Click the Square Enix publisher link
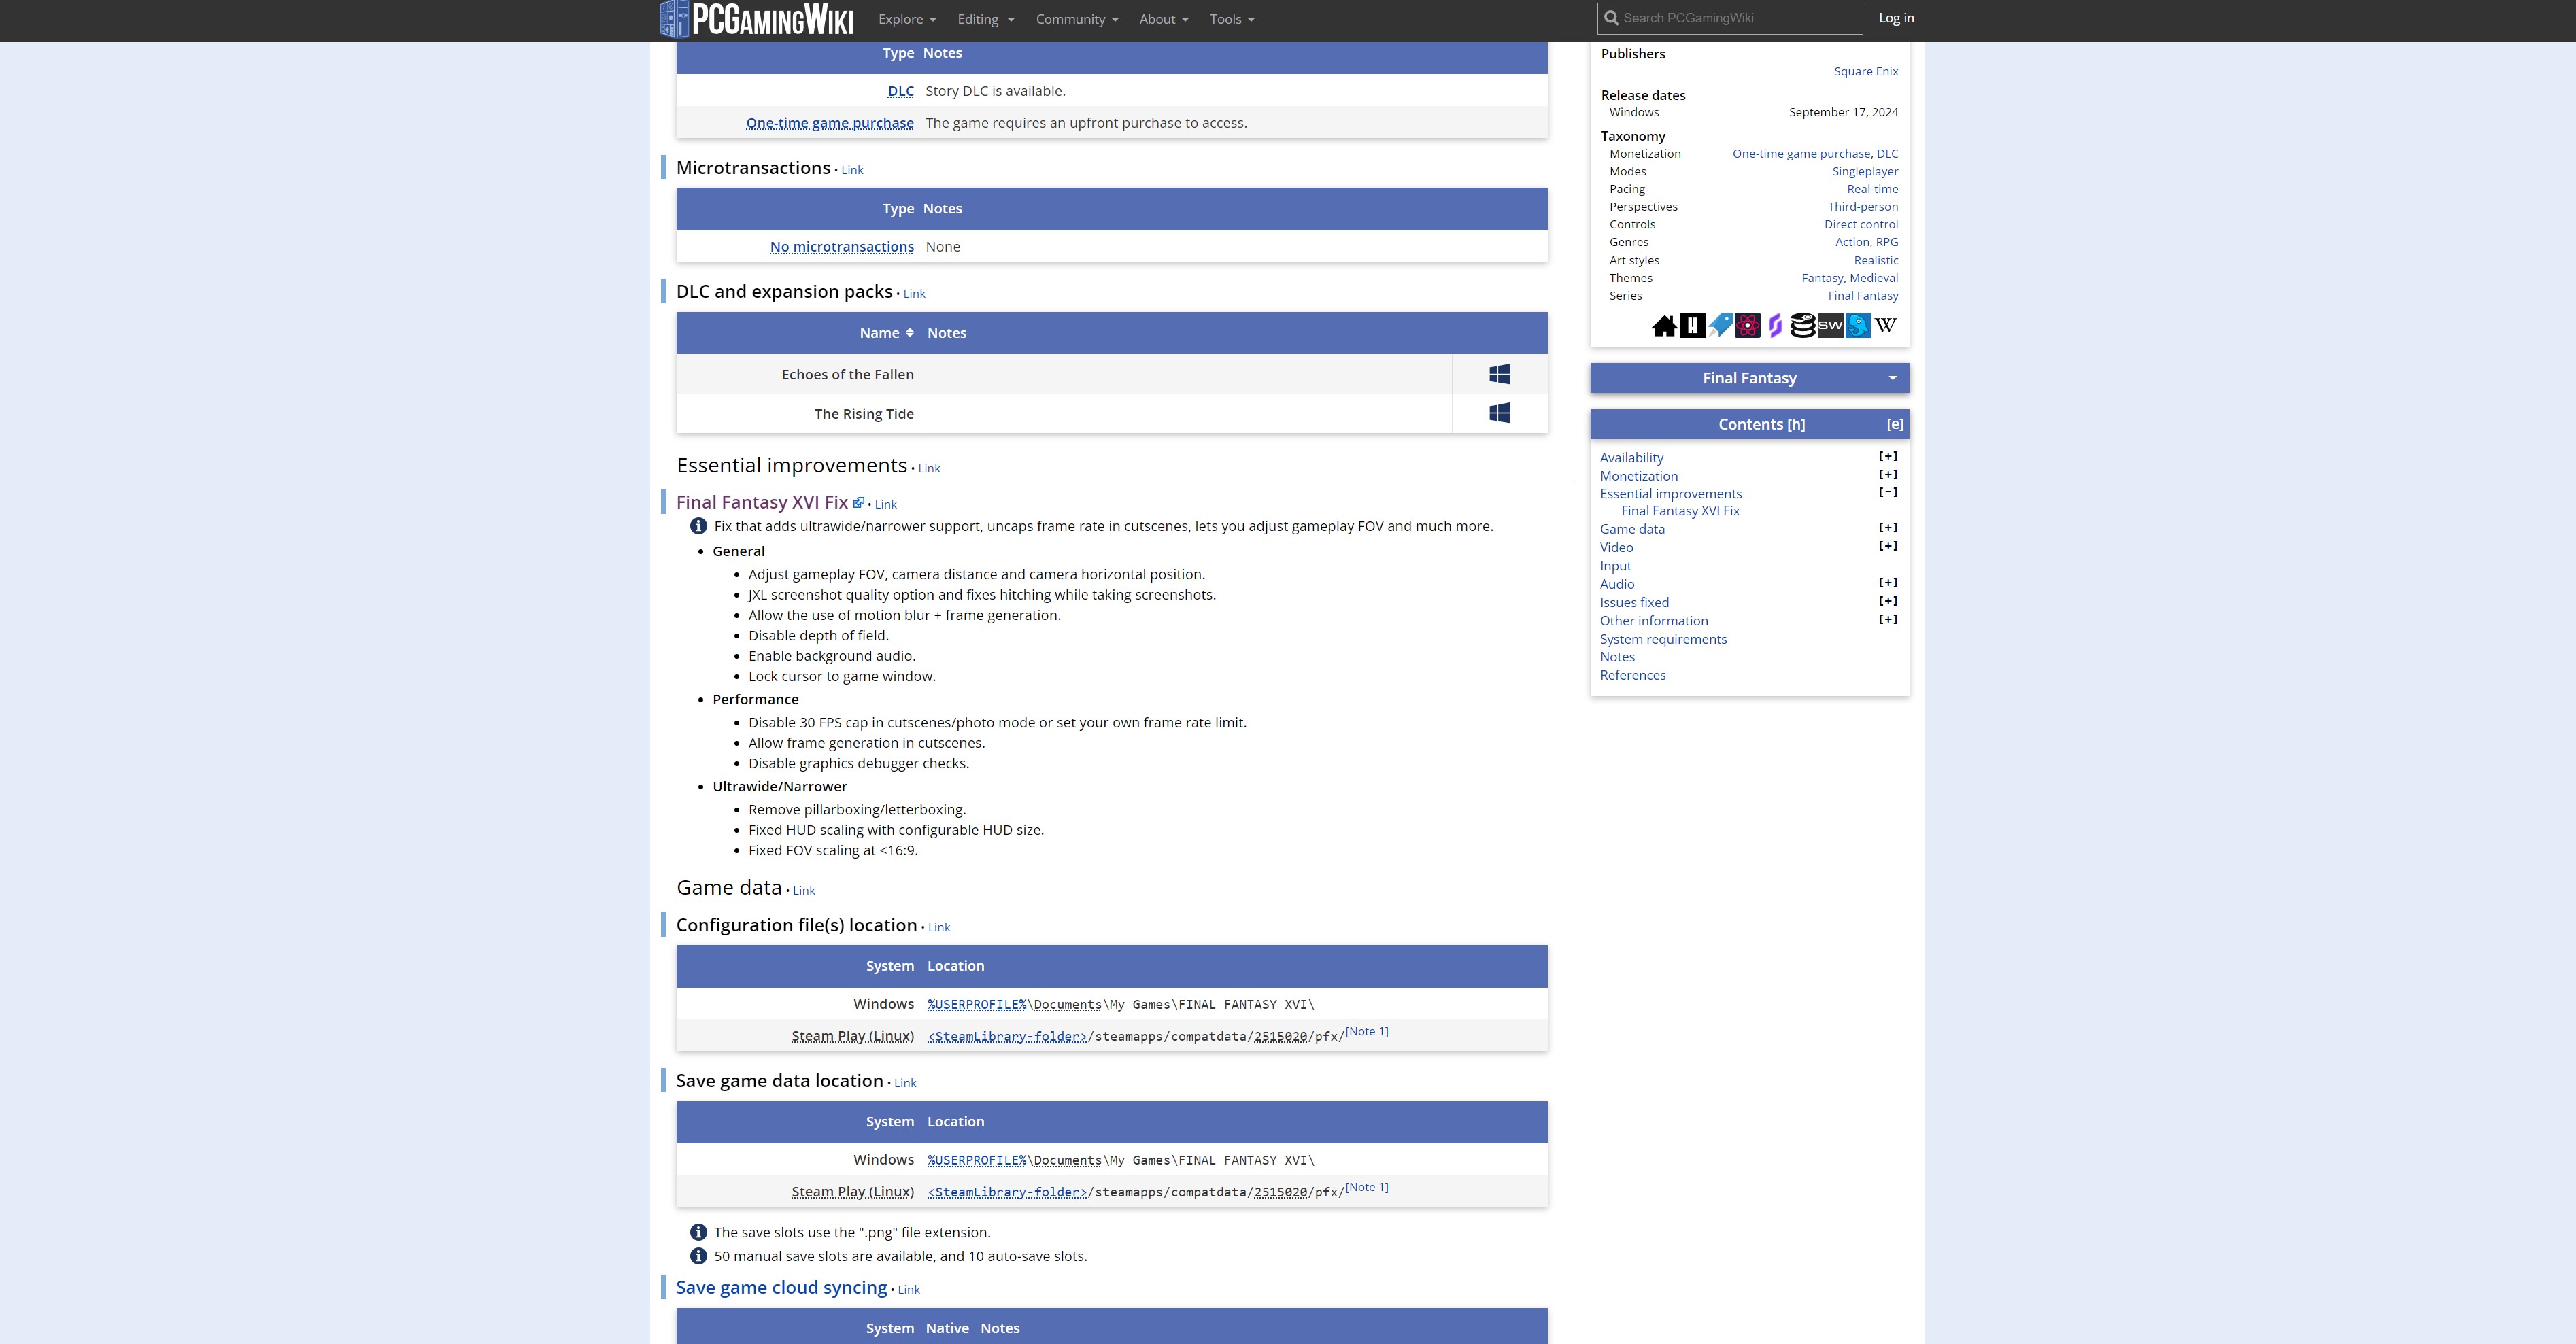Image resolution: width=2576 pixels, height=1344 pixels. tap(1865, 71)
